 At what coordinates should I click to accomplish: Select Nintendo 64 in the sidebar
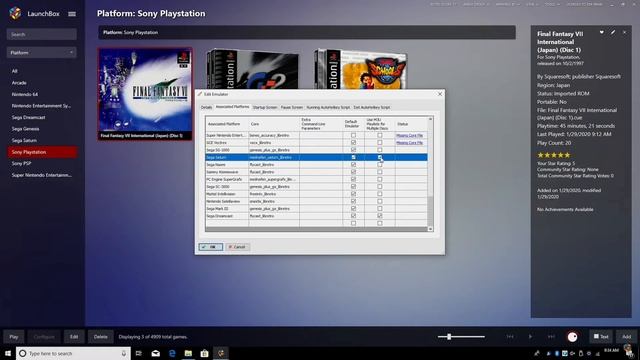(x=25, y=94)
